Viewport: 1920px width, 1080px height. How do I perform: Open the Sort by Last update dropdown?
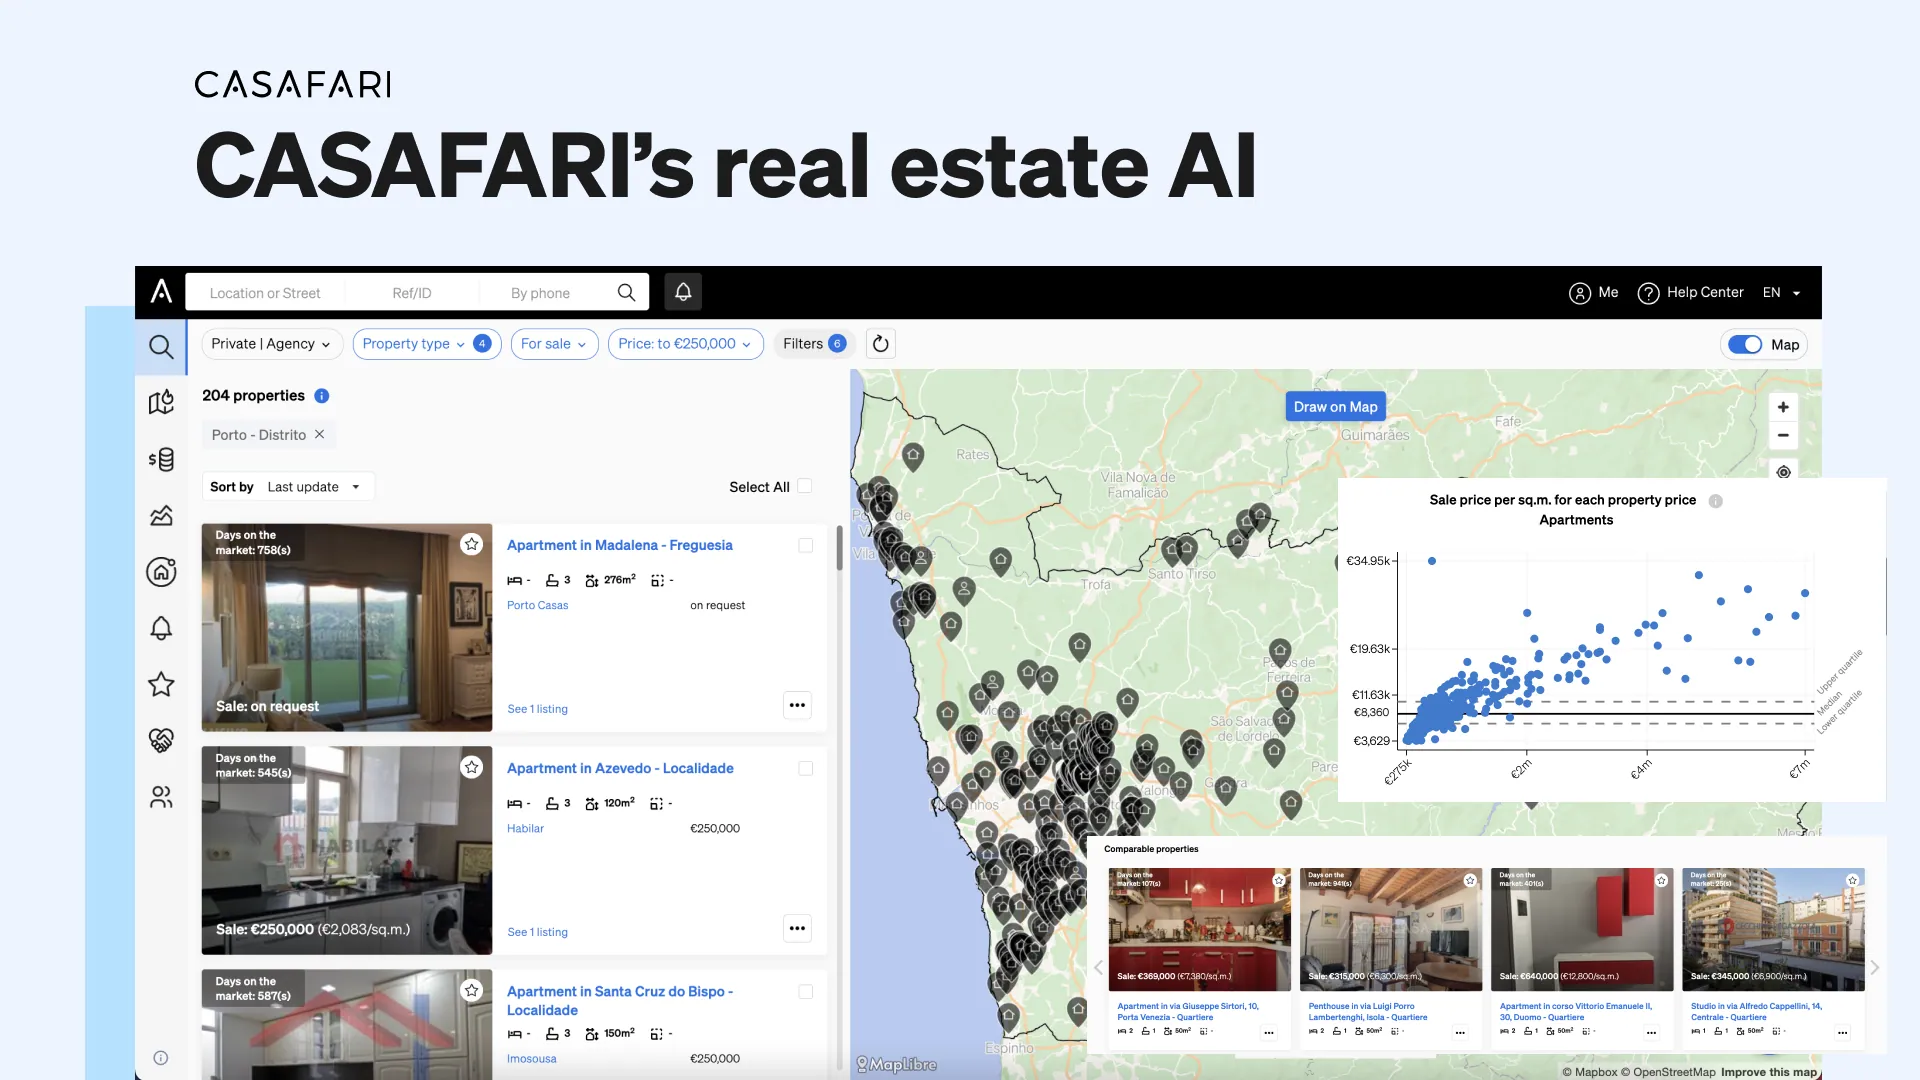[x=288, y=487]
